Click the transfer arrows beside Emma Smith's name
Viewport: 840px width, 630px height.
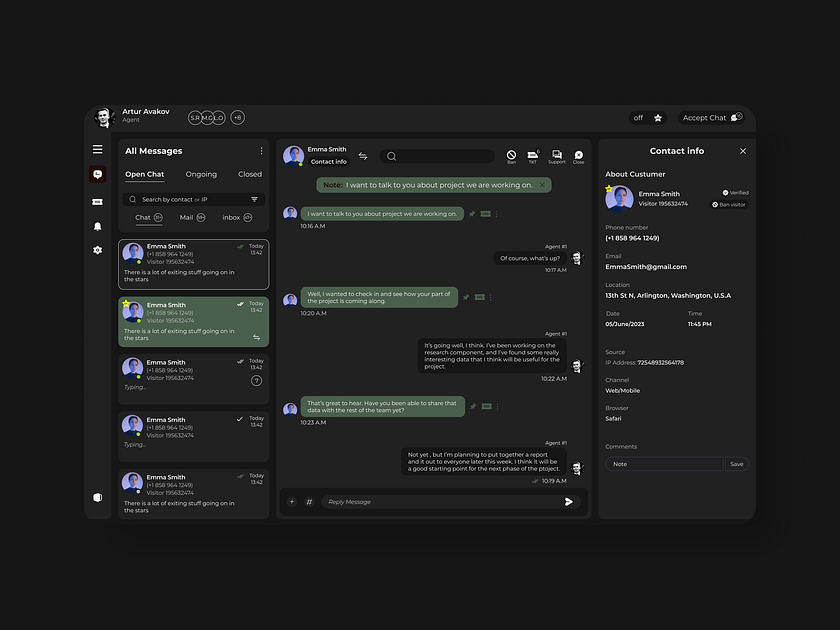coord(363,156)
